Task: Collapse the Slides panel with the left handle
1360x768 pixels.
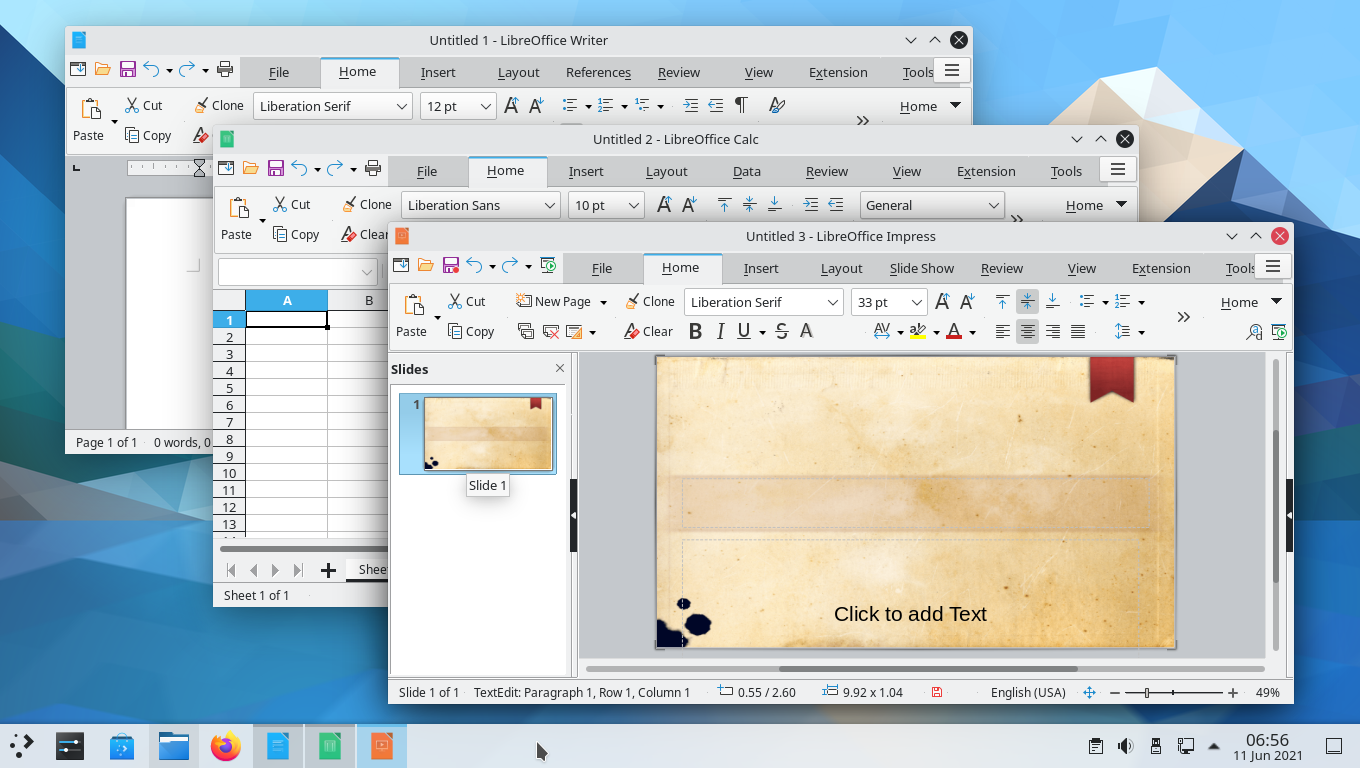Action: (x=573, y=514)
